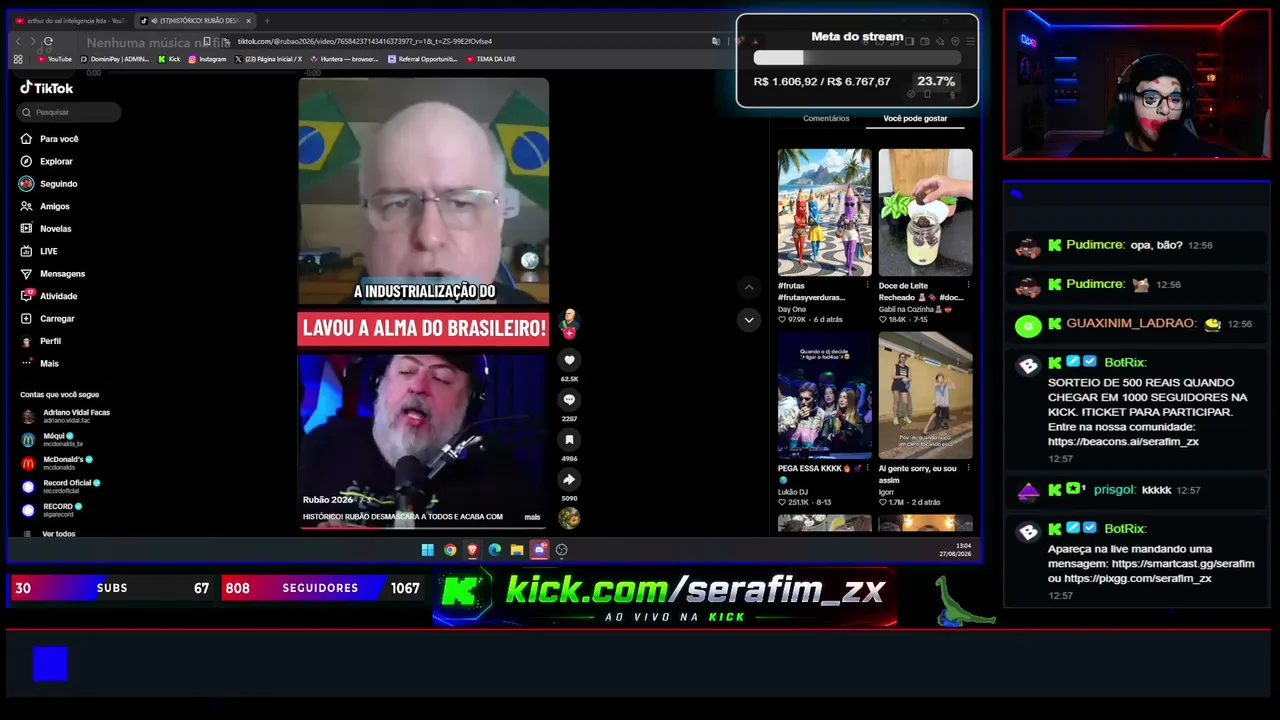Viewport: 1280px width, 720px height.
Task: Click the Pesquisar search field
Action: coord(68,112)
